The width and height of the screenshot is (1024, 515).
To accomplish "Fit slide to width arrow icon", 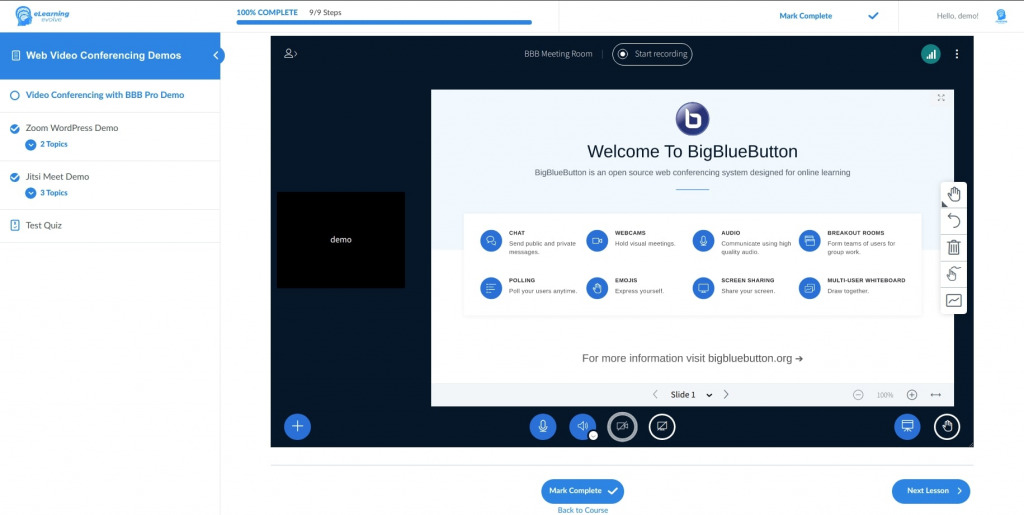I will point(936,395).
